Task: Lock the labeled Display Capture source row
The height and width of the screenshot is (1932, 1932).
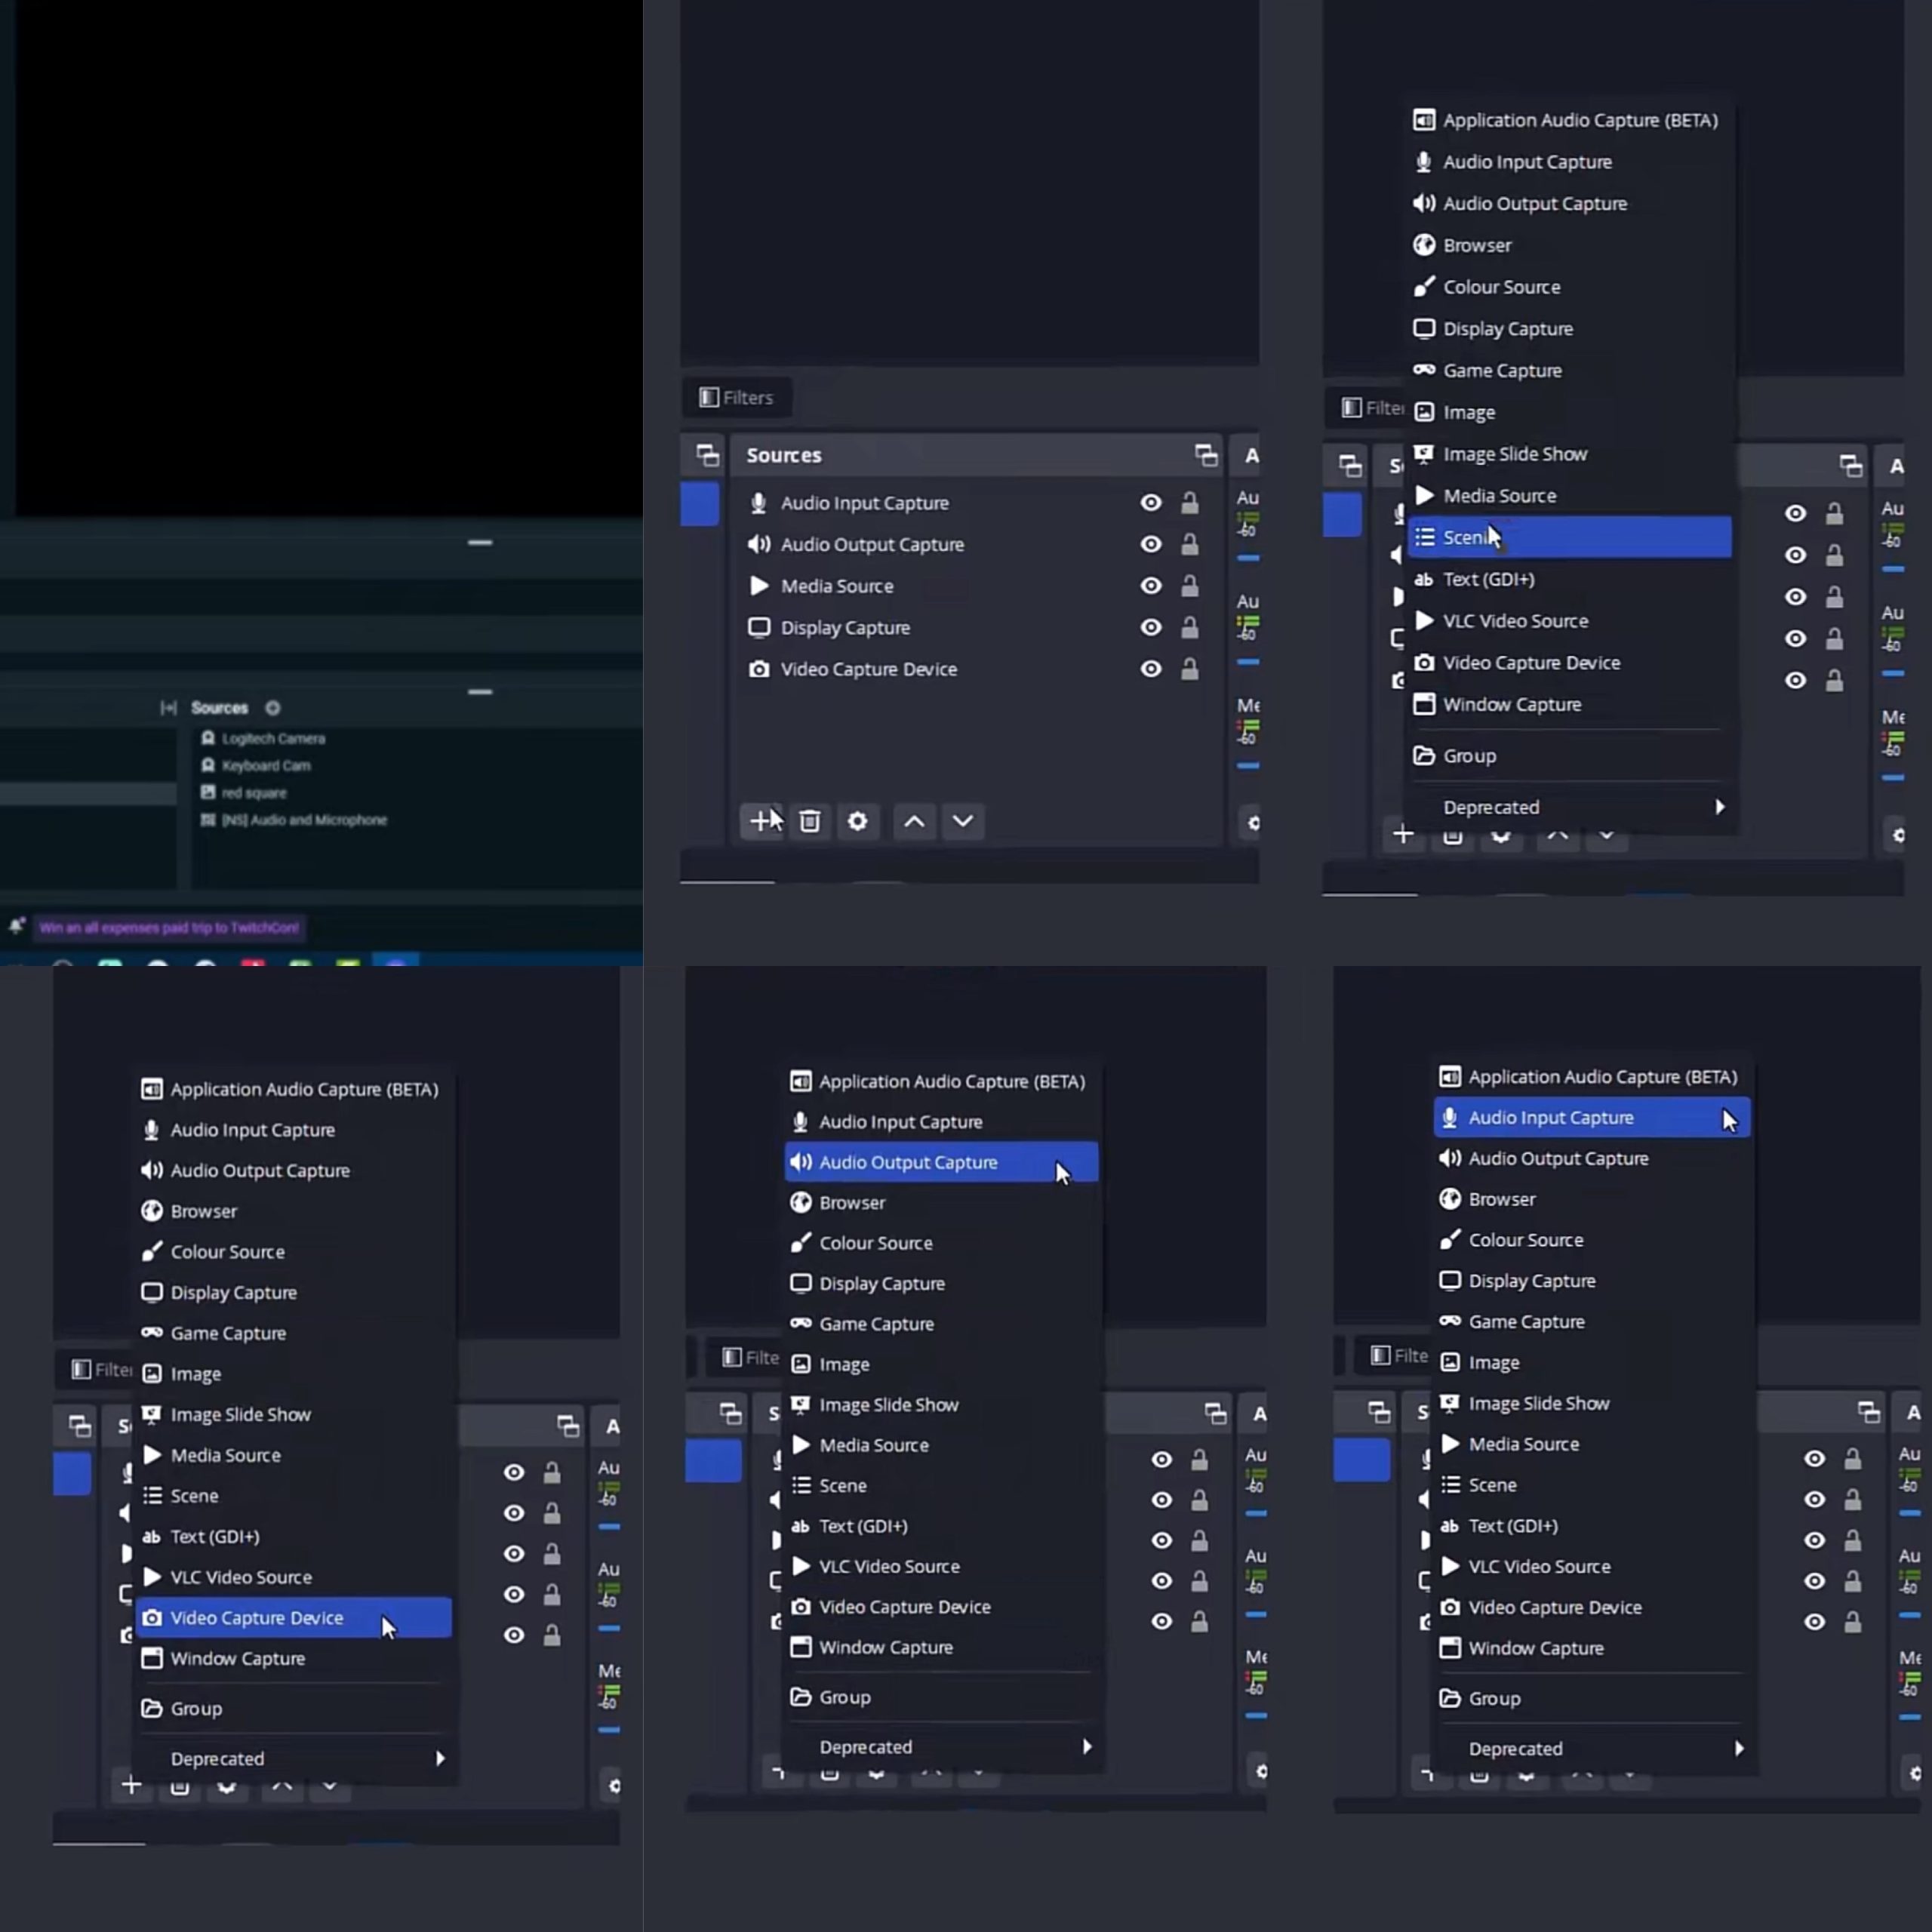Action: [1189, 628]
